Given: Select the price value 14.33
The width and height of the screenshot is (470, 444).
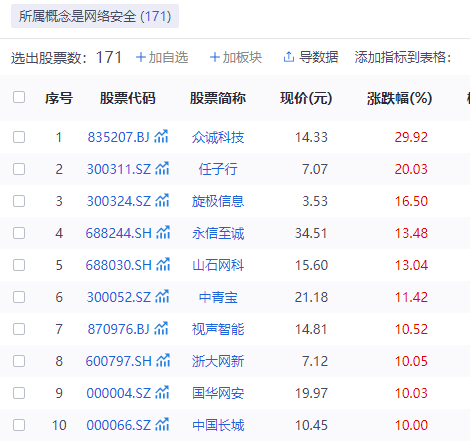Looking at the screenshot, I should (x=311, y=137).
